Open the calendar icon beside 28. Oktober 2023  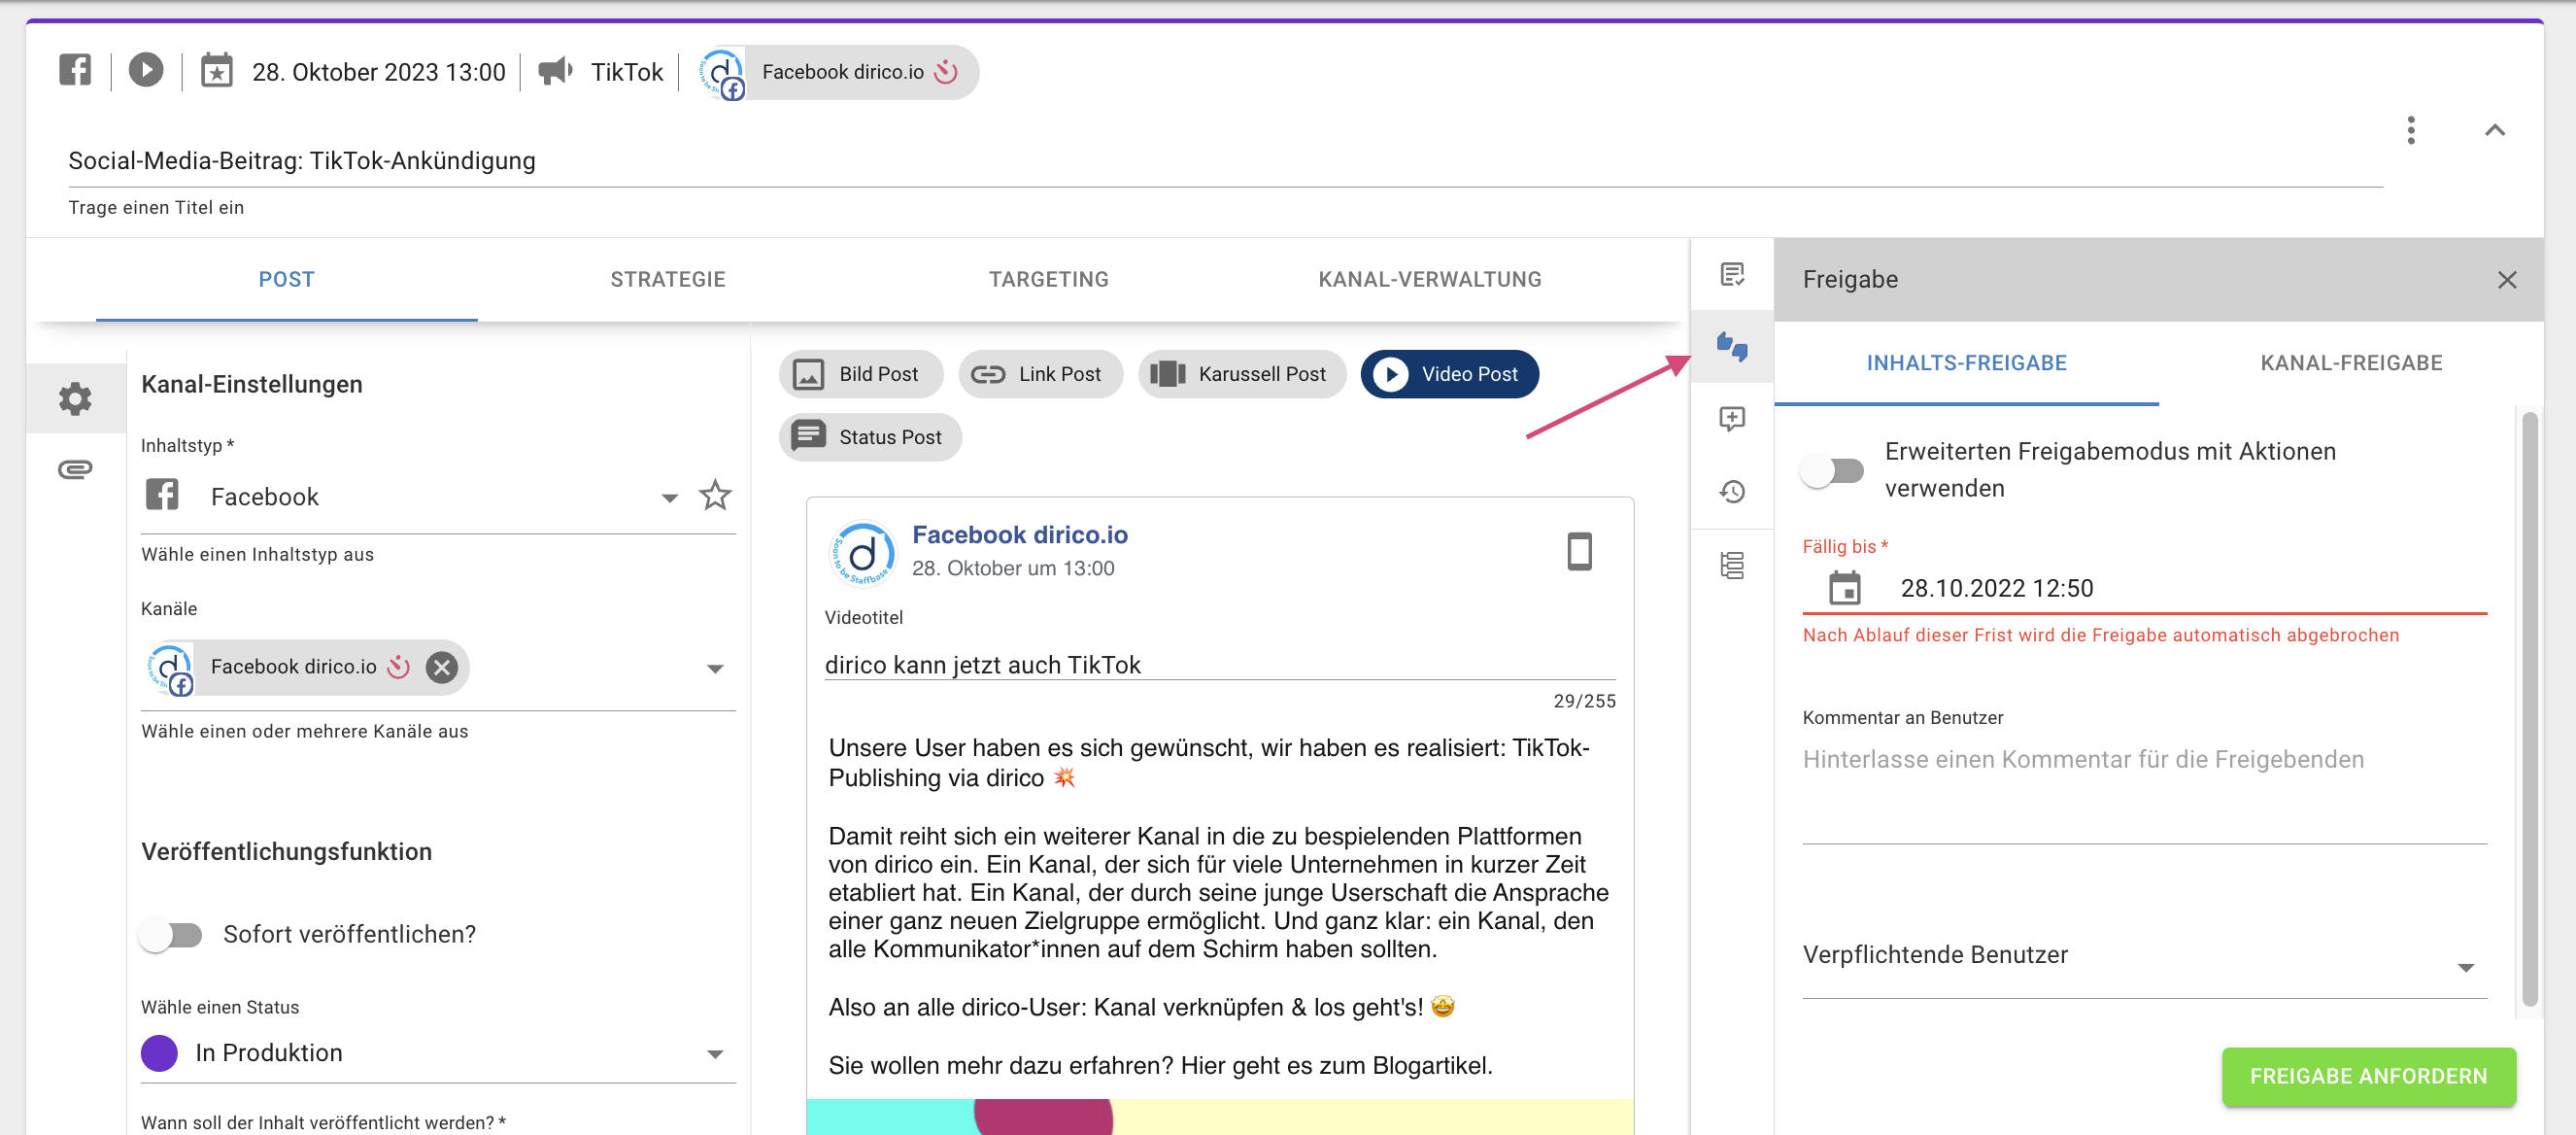click(217, 71)
